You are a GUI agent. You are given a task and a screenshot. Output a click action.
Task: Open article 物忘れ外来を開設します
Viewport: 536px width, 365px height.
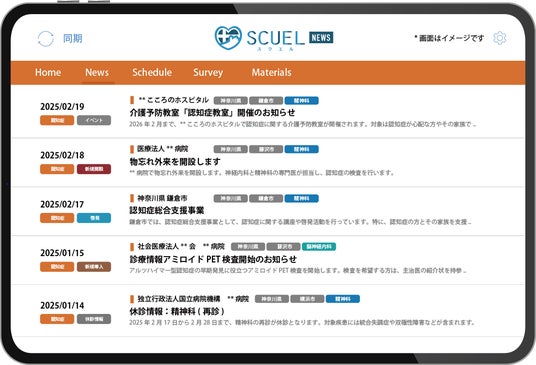[x=175, y=161]
